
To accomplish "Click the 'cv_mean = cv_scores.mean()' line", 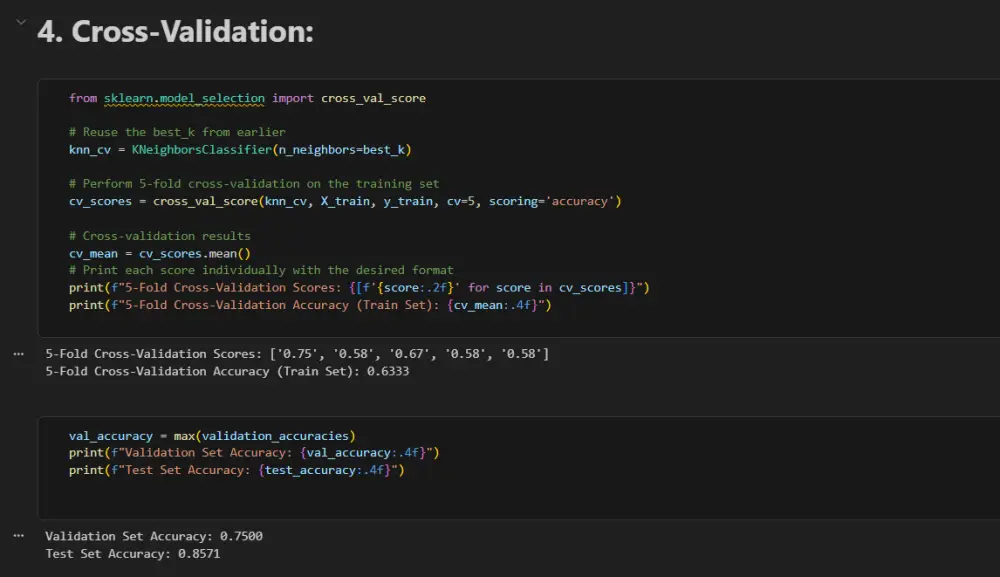I will click(x=160, y=254).
